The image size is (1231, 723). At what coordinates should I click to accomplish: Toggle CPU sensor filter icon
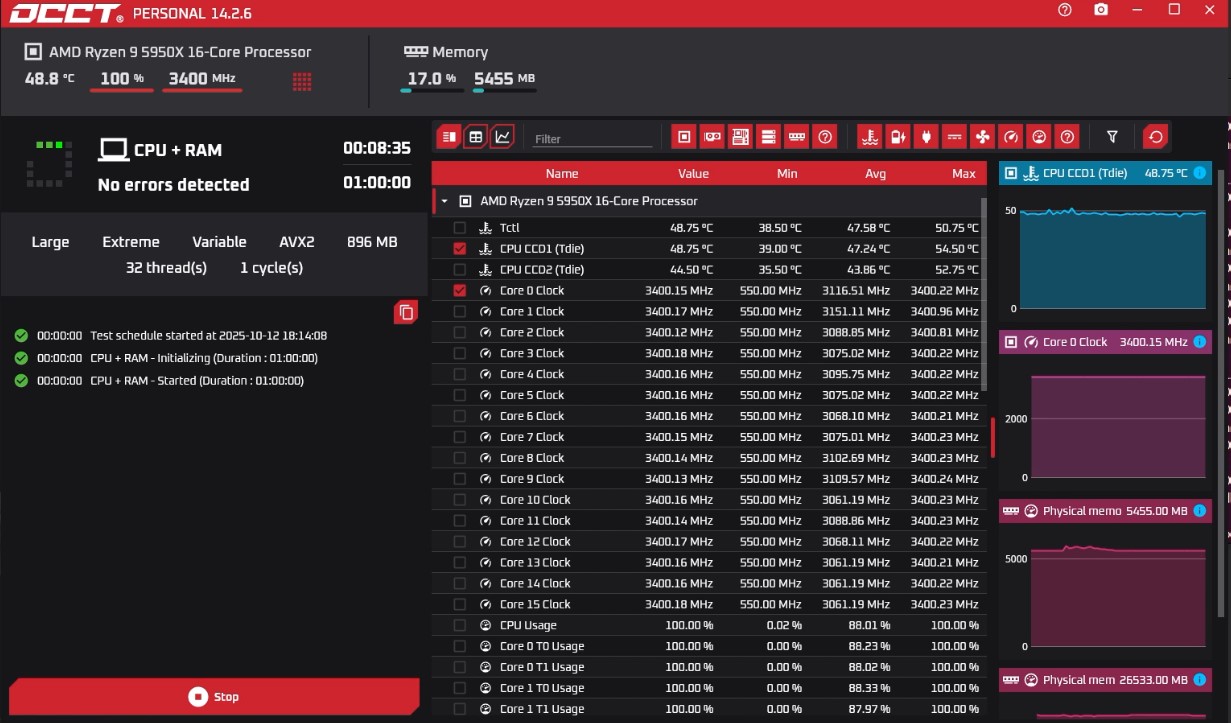684,136
